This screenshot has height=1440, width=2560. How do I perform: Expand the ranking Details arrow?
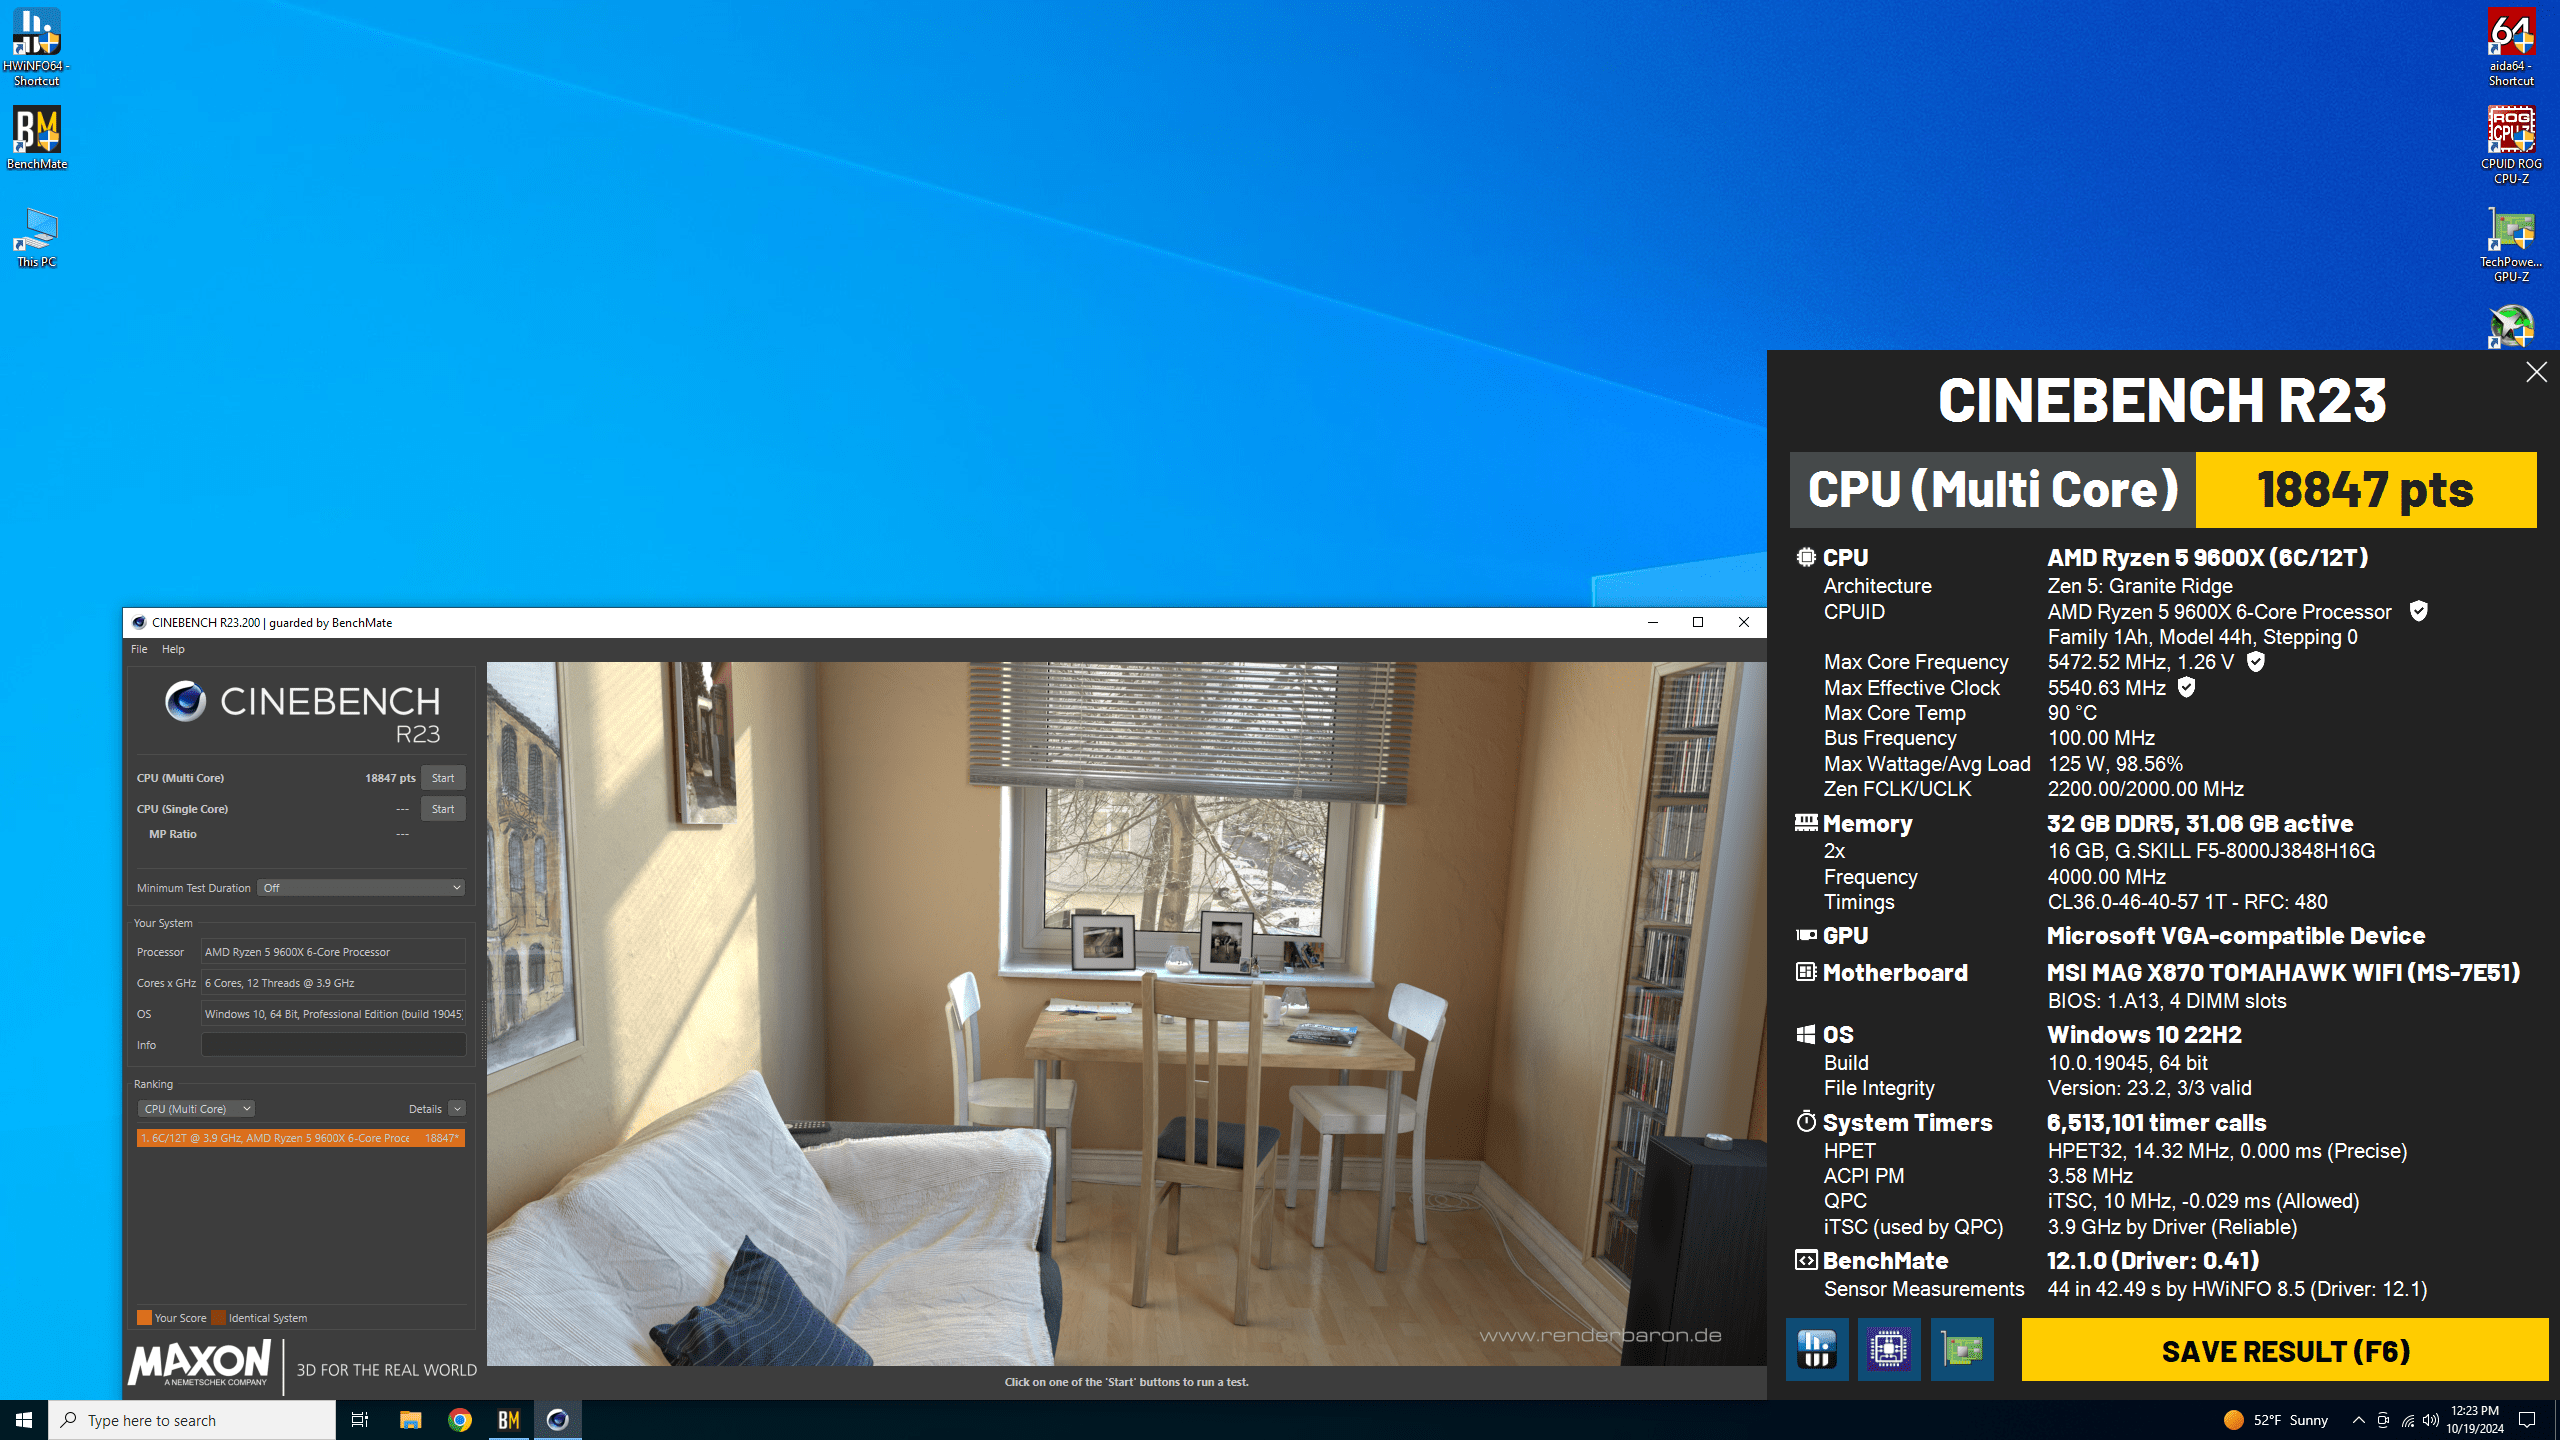456,1109
